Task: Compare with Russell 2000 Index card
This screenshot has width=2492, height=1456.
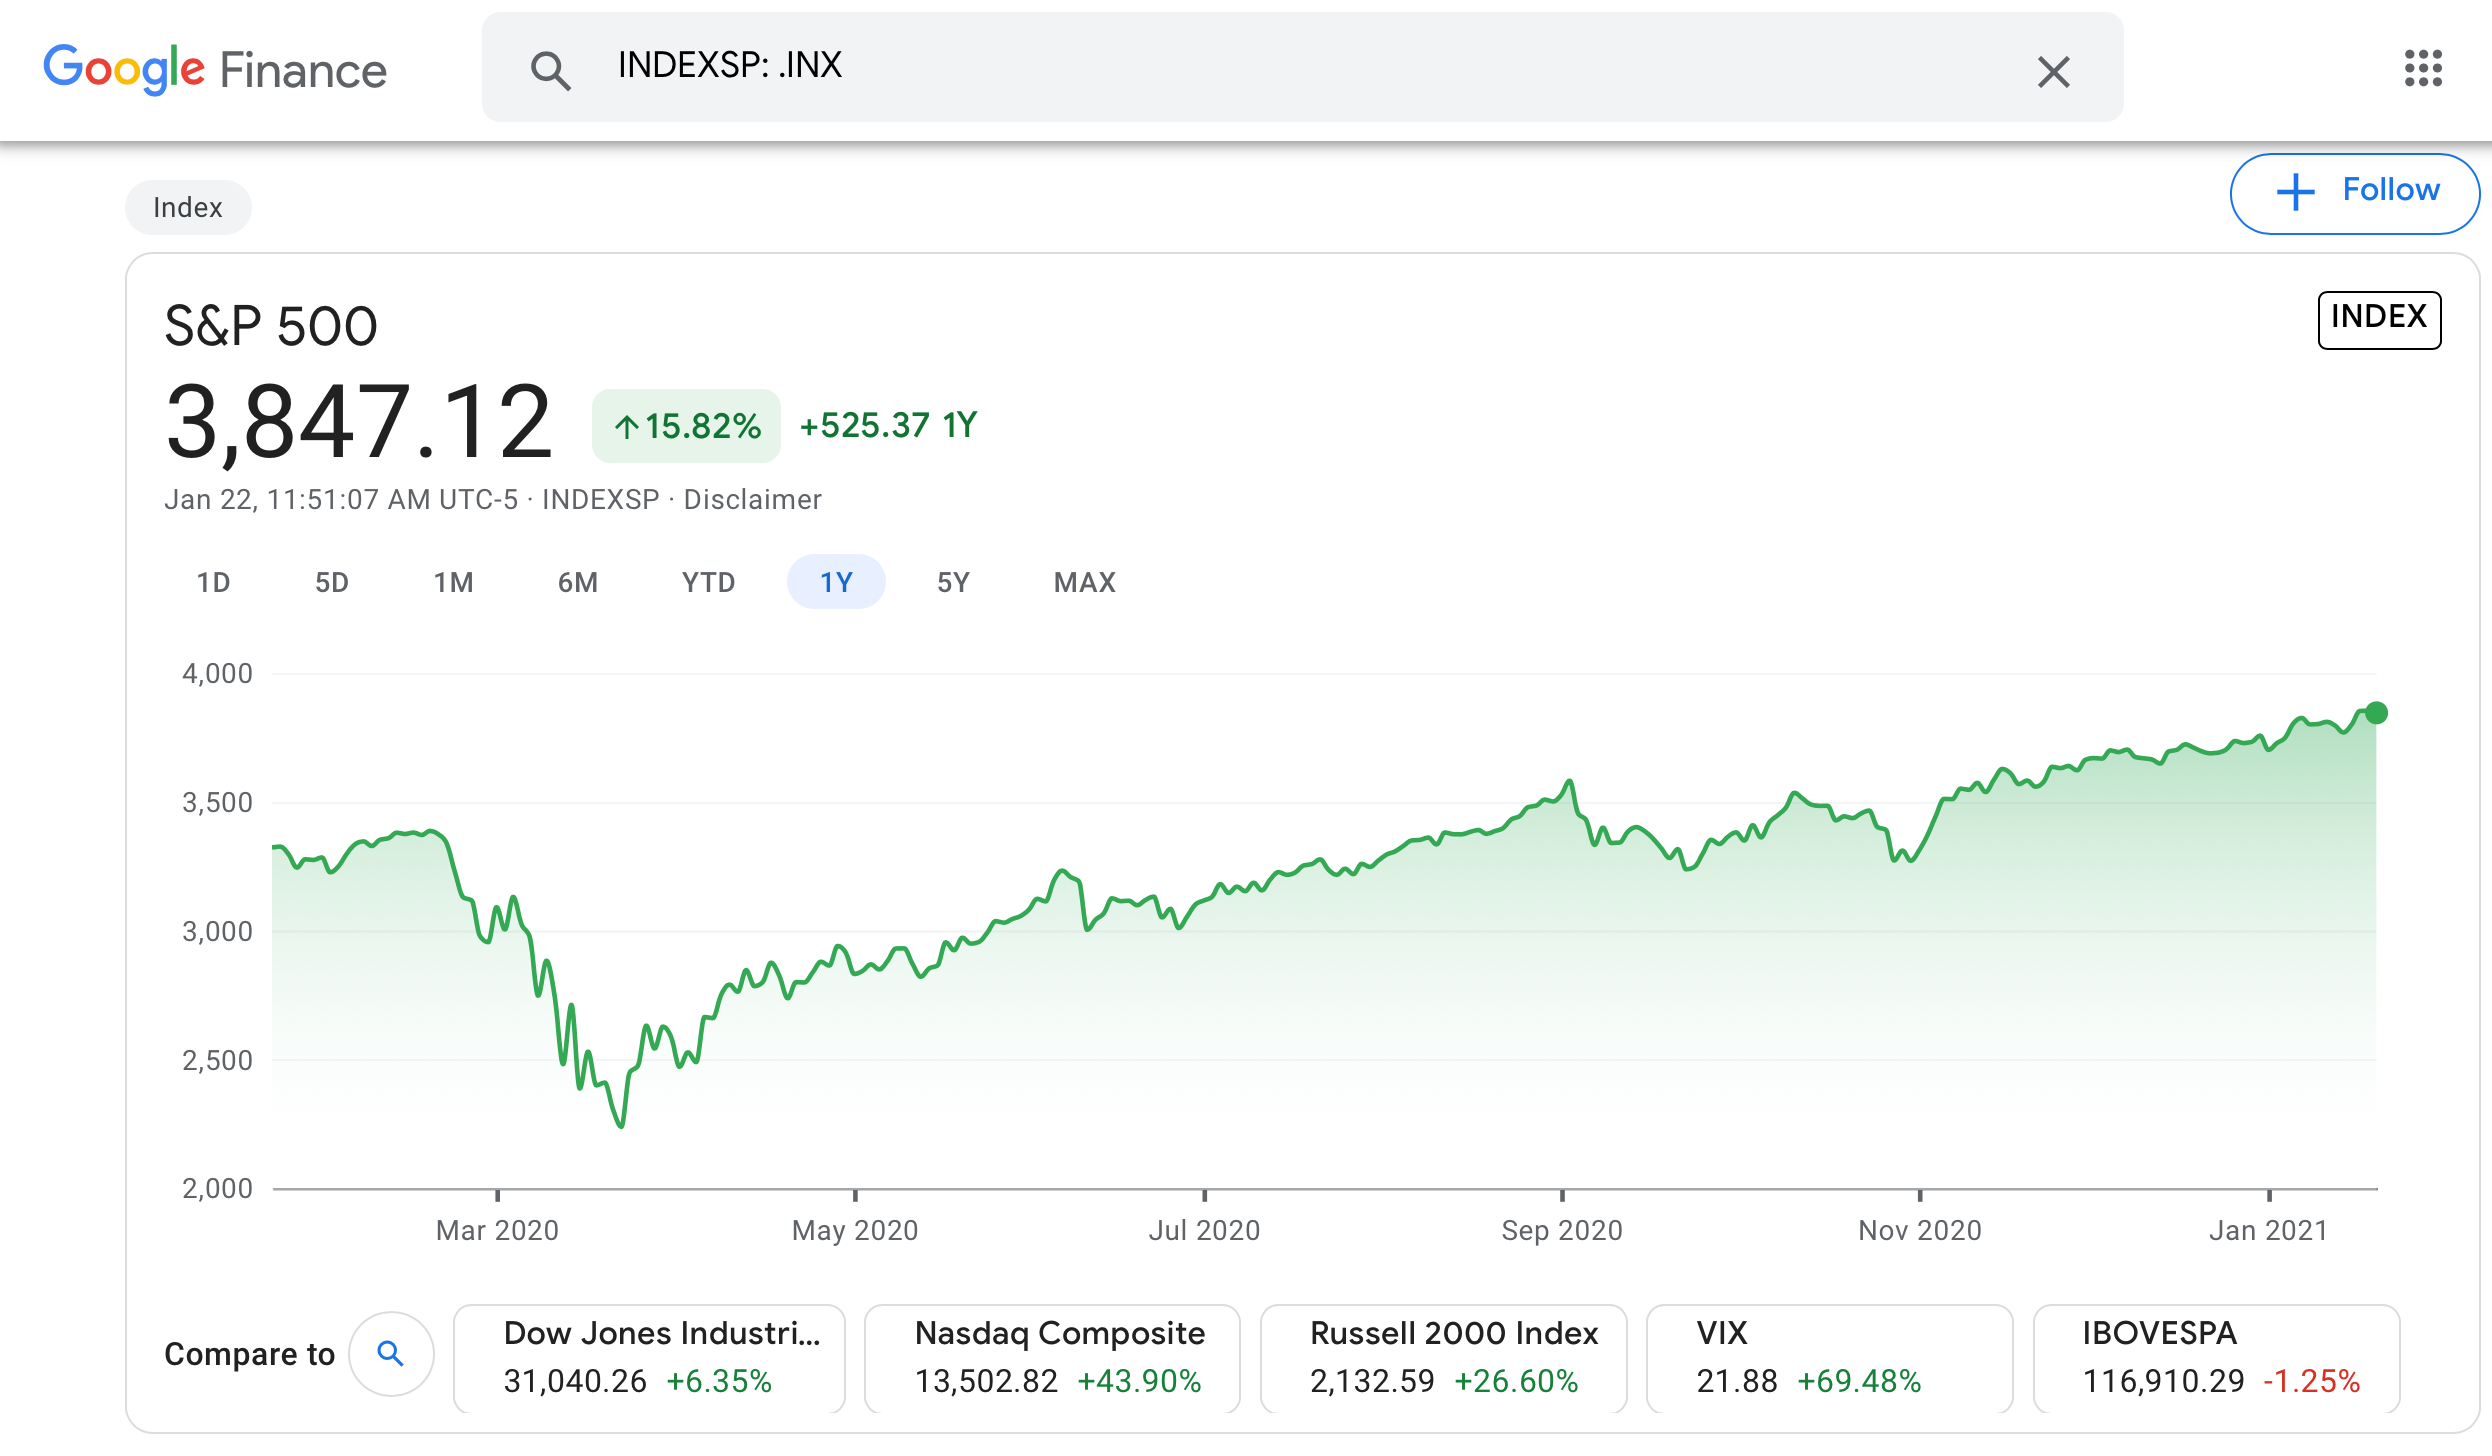Action: pyautogui.click(x=1444, y=1358)
